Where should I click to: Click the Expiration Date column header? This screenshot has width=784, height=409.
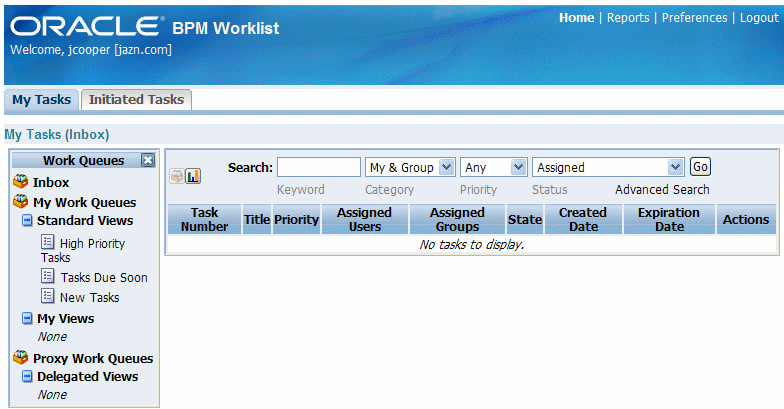669,219
